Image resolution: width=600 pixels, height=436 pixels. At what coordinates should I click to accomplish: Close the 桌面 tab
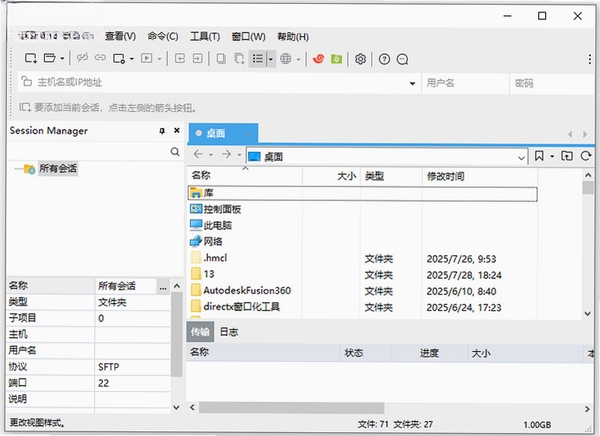coord(248,134)
